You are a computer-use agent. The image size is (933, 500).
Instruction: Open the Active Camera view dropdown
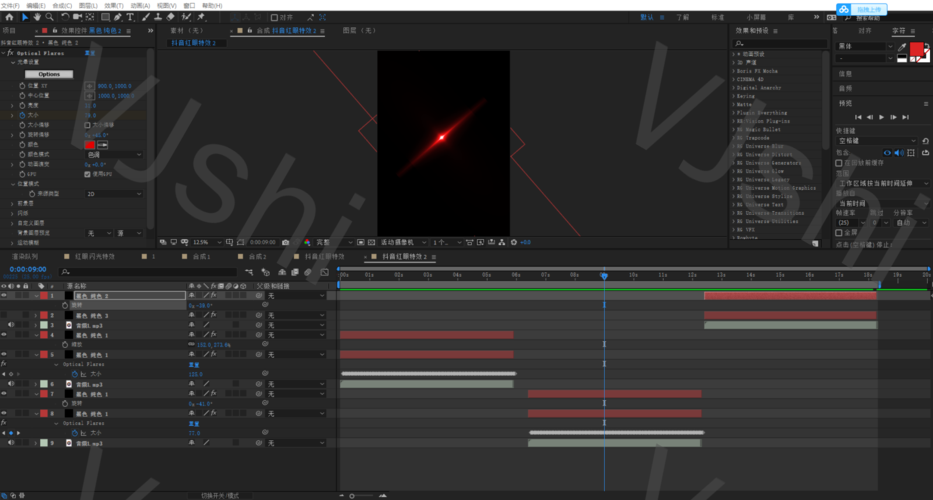pyautogui.click(x=404, y=242)
